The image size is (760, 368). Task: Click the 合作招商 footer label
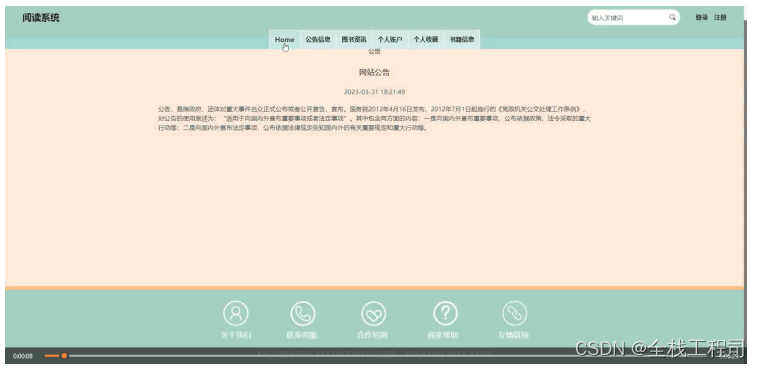click(372, 335)
